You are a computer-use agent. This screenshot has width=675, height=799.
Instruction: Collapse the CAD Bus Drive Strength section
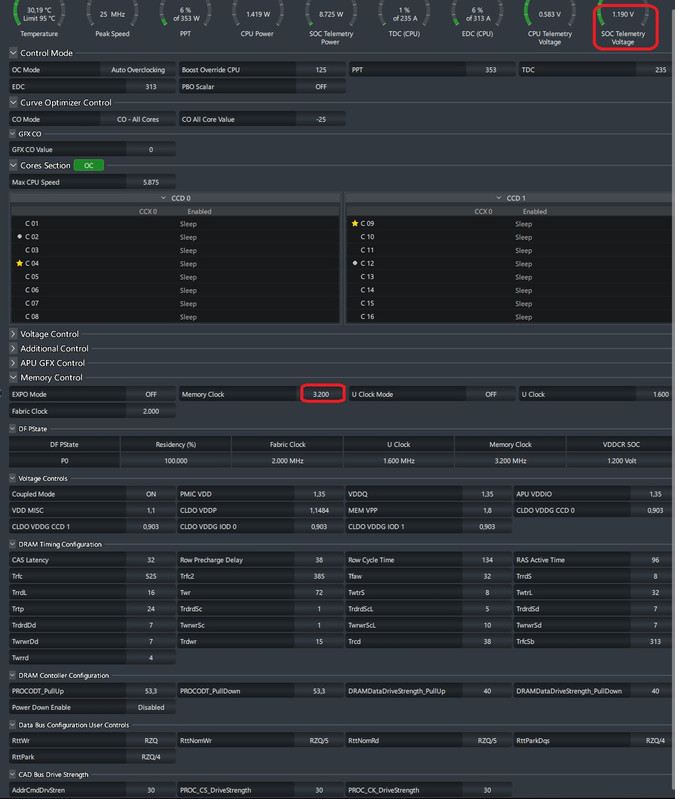pyautogui.click(x=13, y=774)
